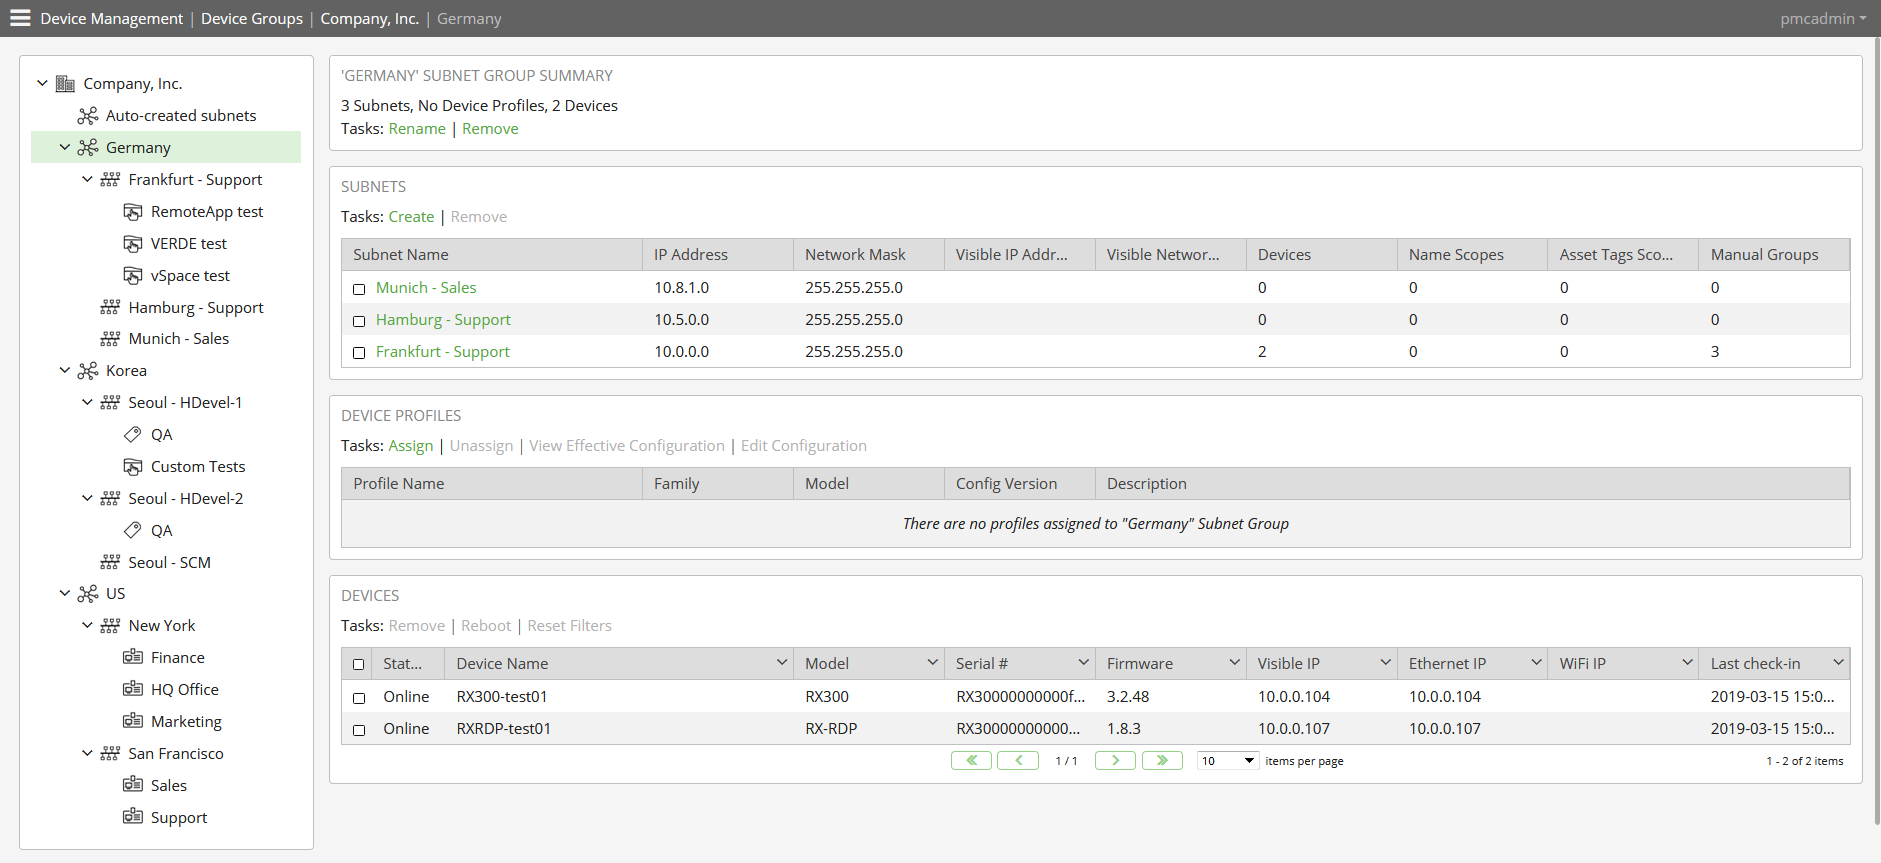Check the Frankfurt - Support subnet checkbox

(359, 353)
